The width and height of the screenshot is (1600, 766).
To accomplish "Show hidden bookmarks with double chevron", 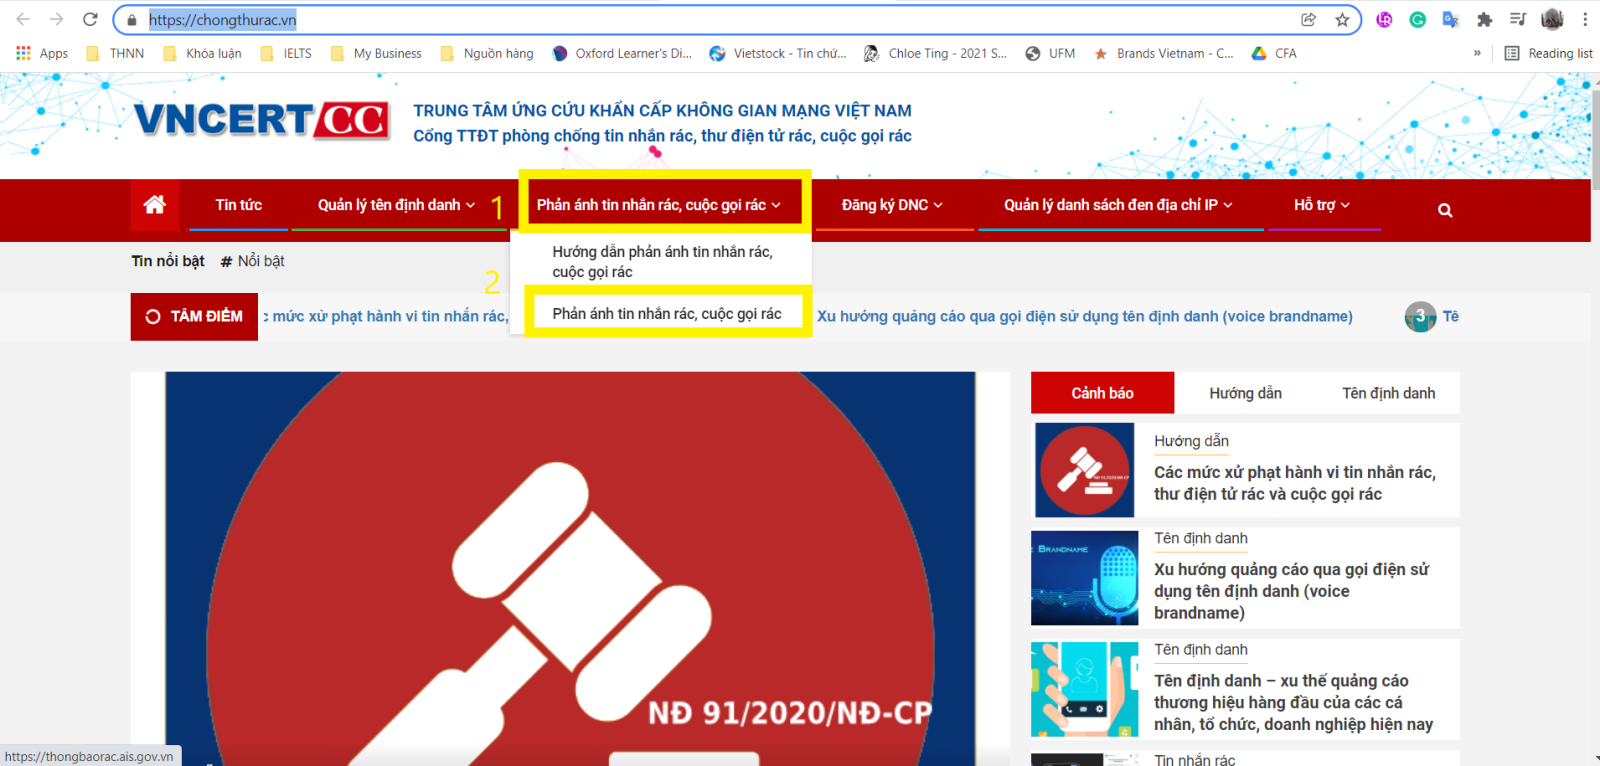I will coord(1477,53).
